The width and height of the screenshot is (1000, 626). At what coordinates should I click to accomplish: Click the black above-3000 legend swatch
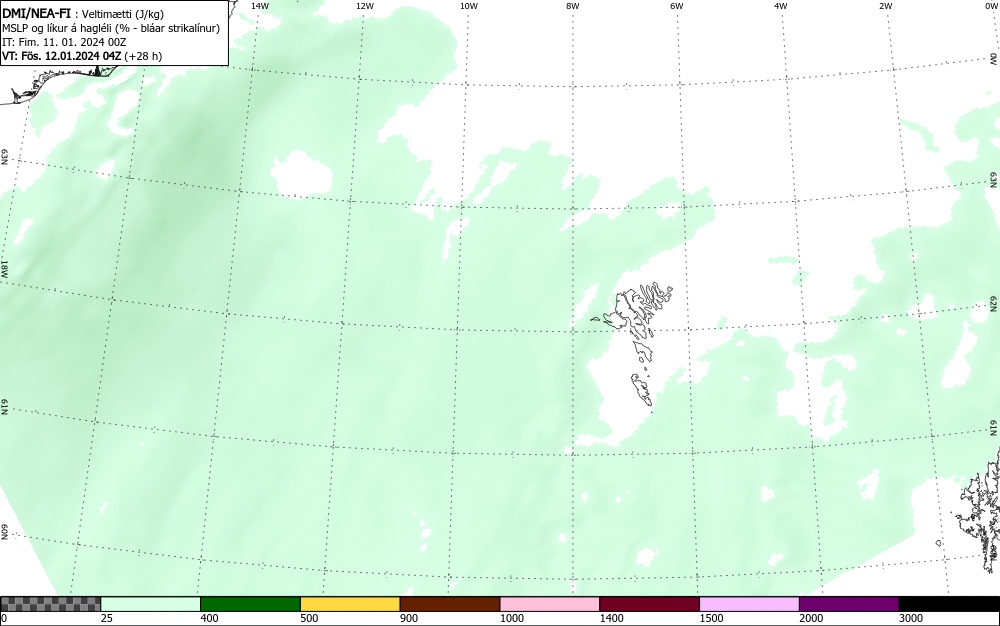949,604
